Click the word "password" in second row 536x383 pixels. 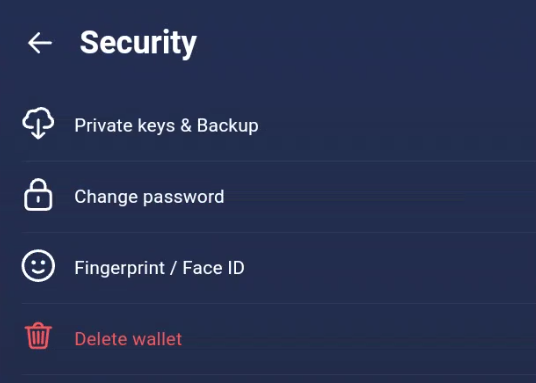pyautogui.click(x=184, y=198)
